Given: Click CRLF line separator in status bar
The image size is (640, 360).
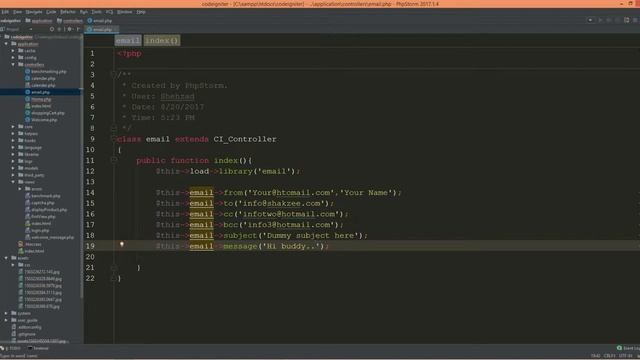Looking at the screenshot, I should coord(609,356).
